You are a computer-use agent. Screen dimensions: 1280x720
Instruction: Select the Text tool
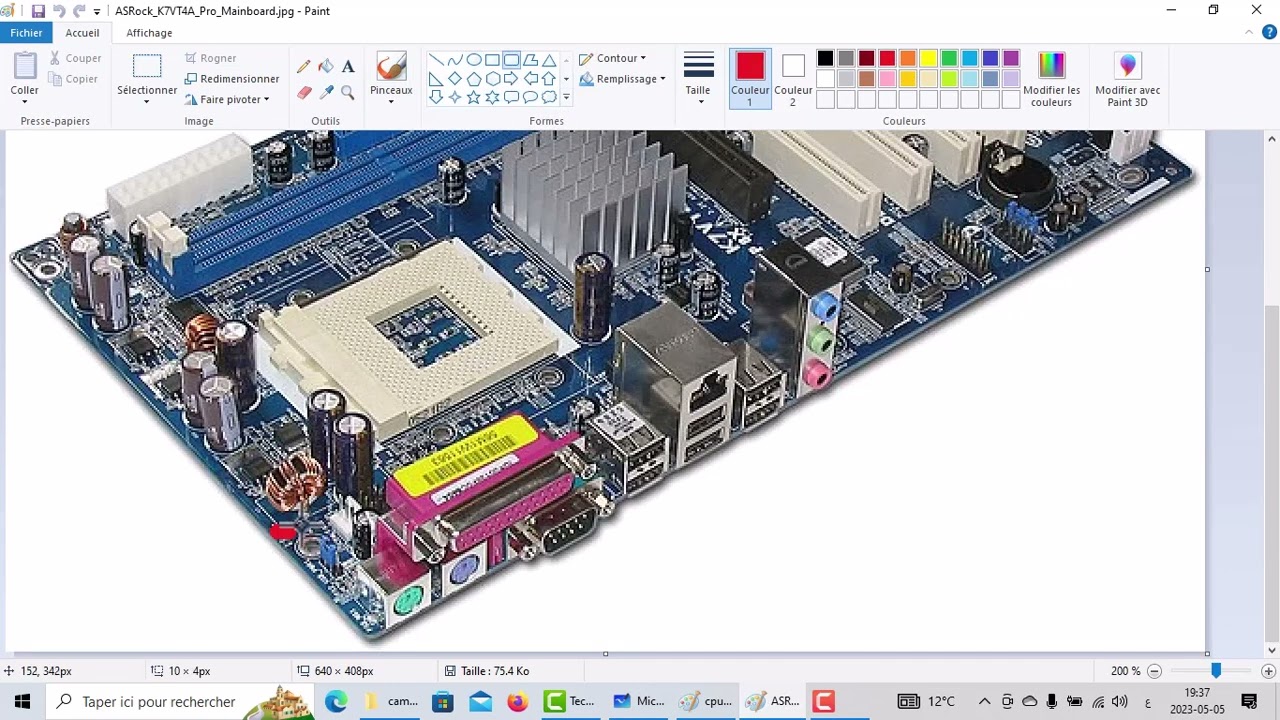(348, 67)
